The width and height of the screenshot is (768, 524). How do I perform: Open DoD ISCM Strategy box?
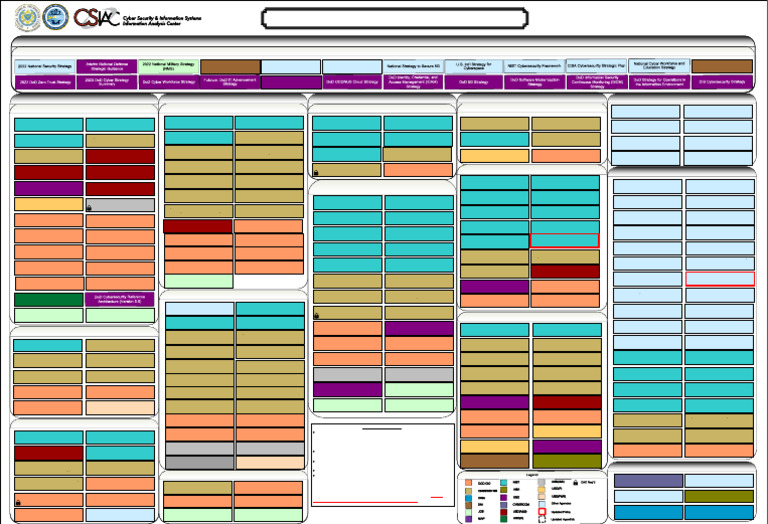pyautogui.click(x=596, y=82)
